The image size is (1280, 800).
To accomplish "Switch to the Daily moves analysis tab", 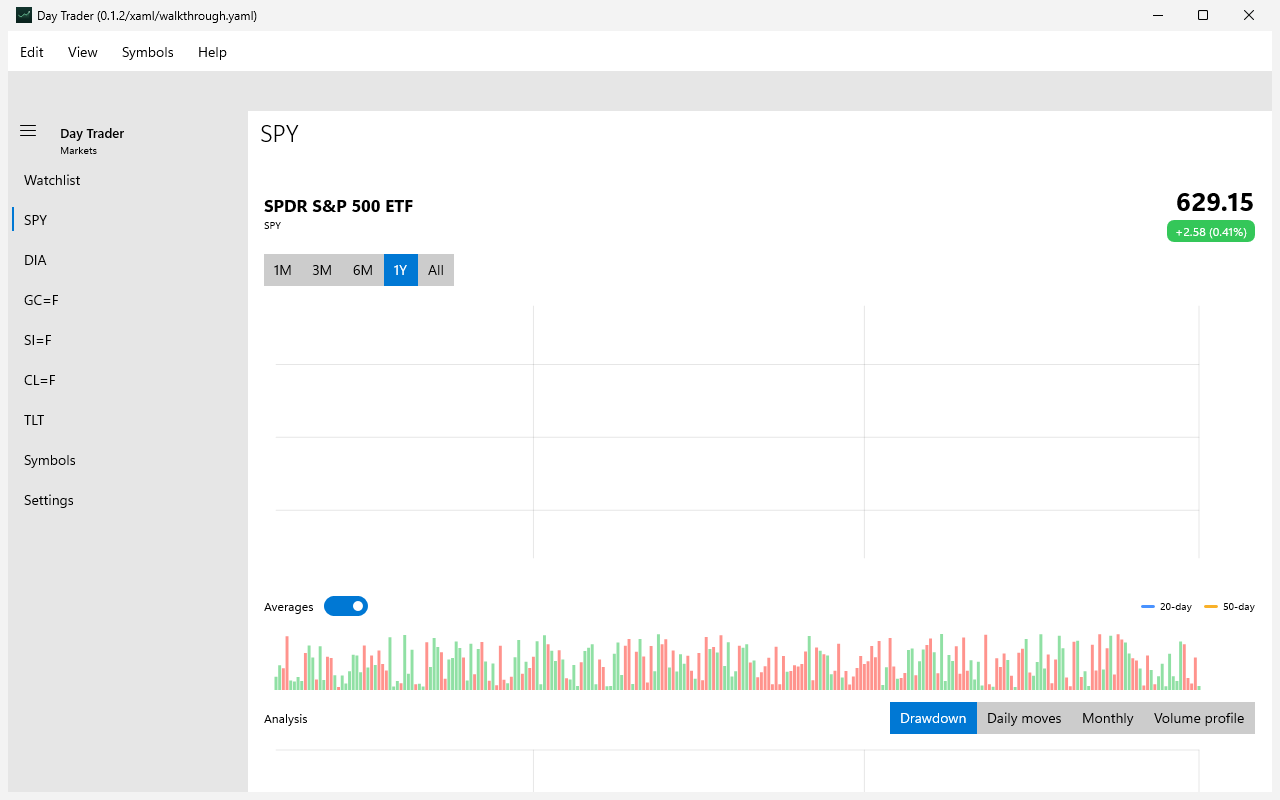I will (1024, 718).
